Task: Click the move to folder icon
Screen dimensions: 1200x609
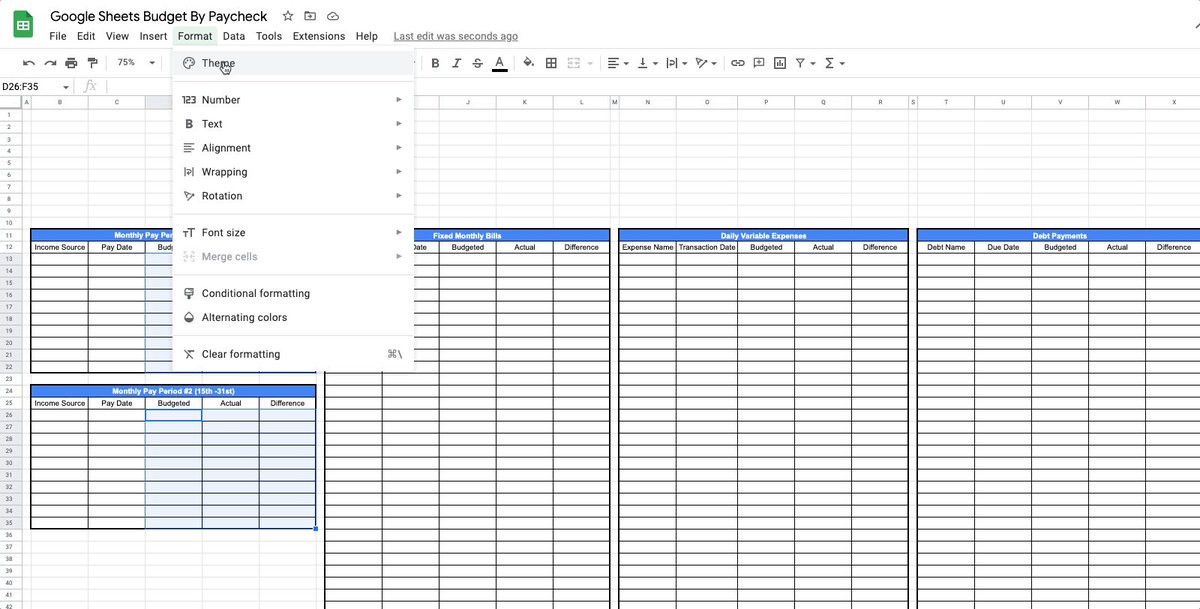Action: click(310, 16)
